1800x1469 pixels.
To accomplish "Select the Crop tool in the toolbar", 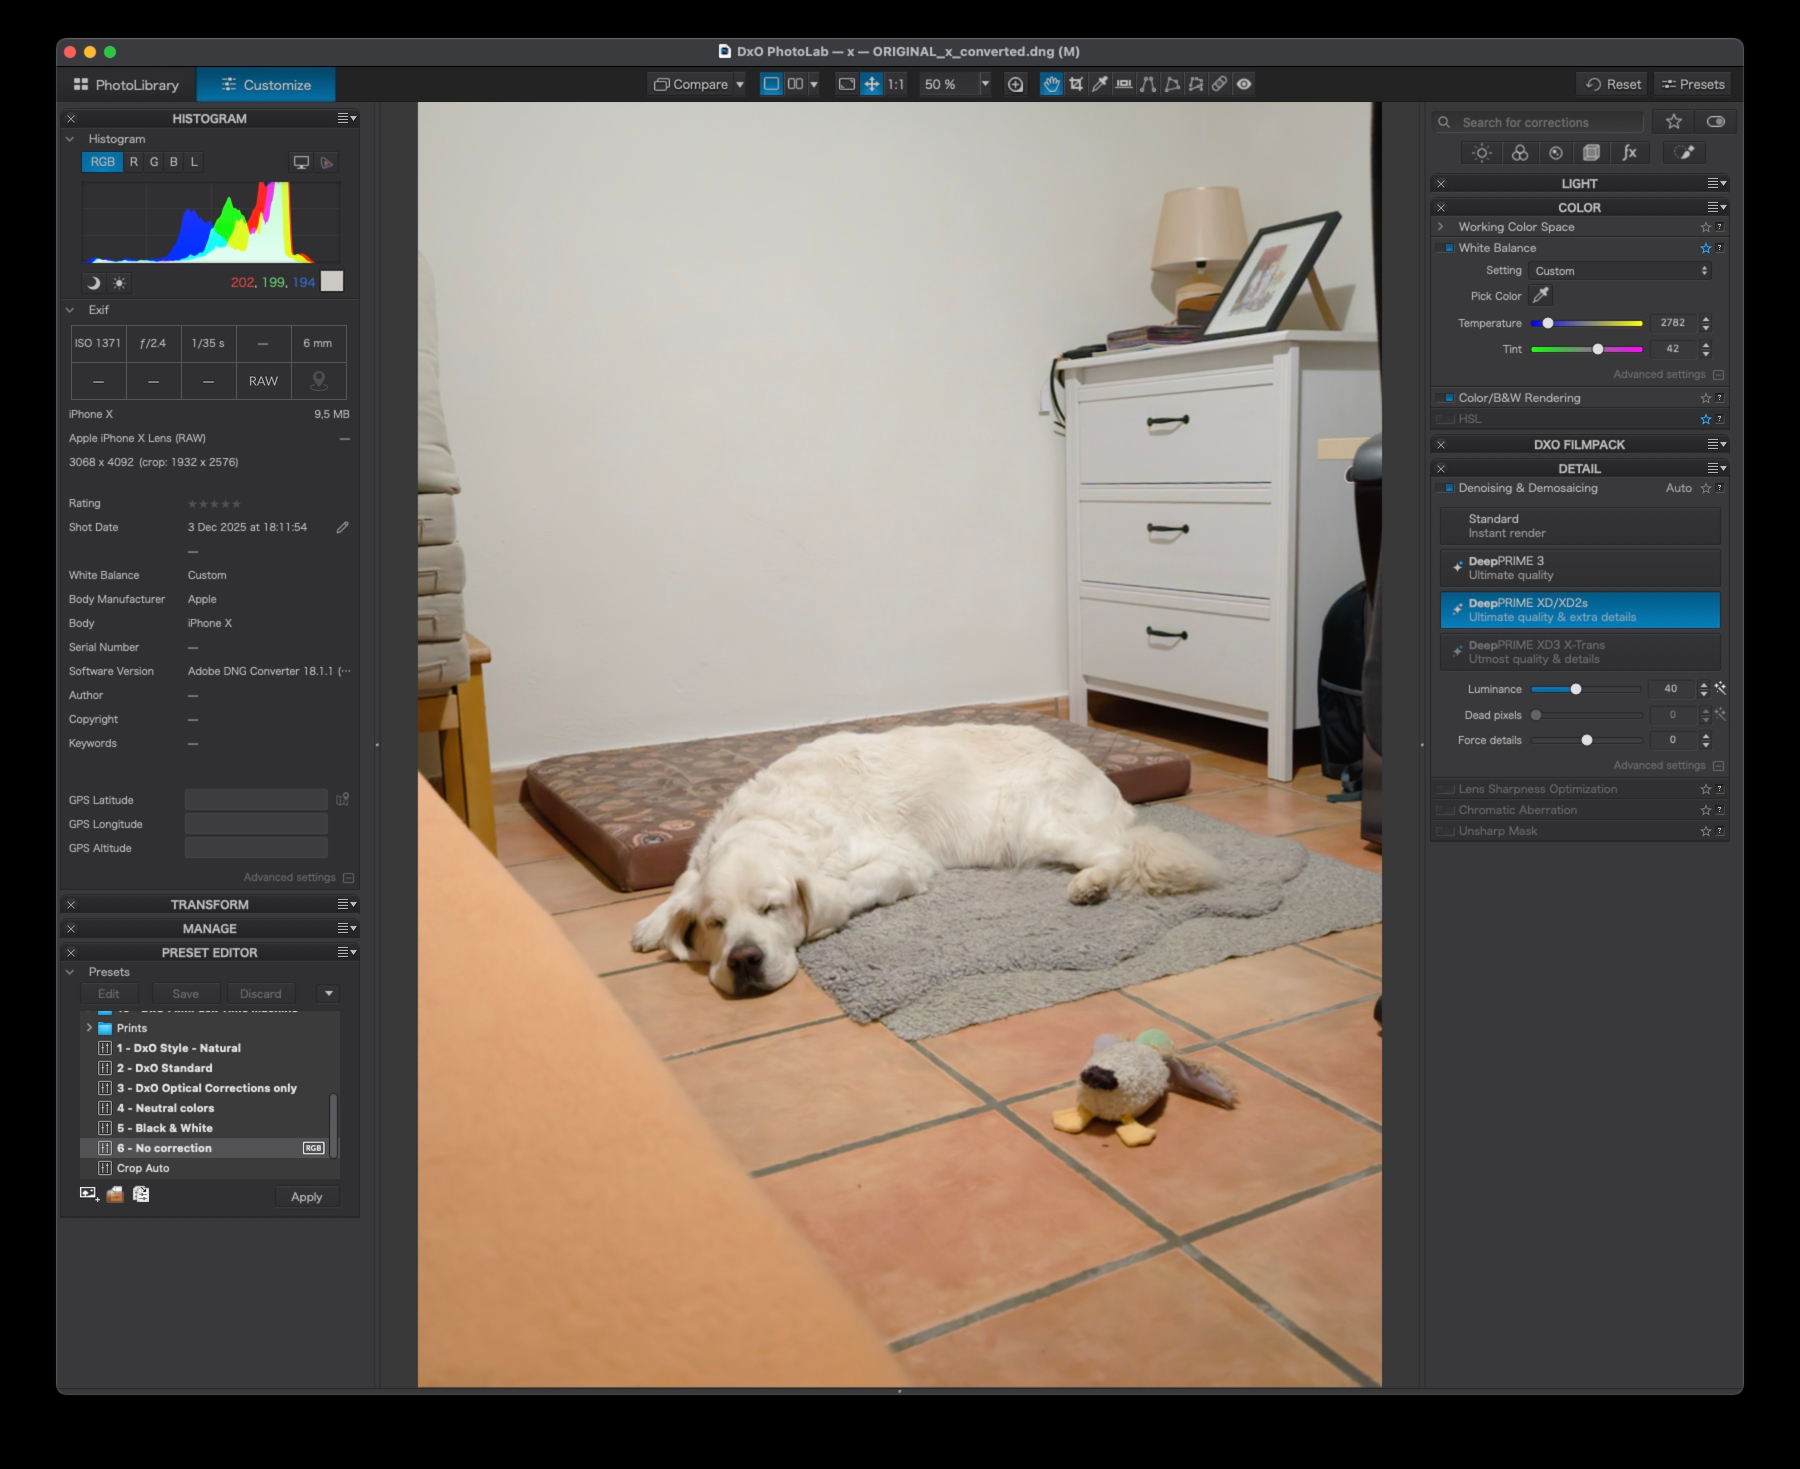I will (x=1074, y=85).
